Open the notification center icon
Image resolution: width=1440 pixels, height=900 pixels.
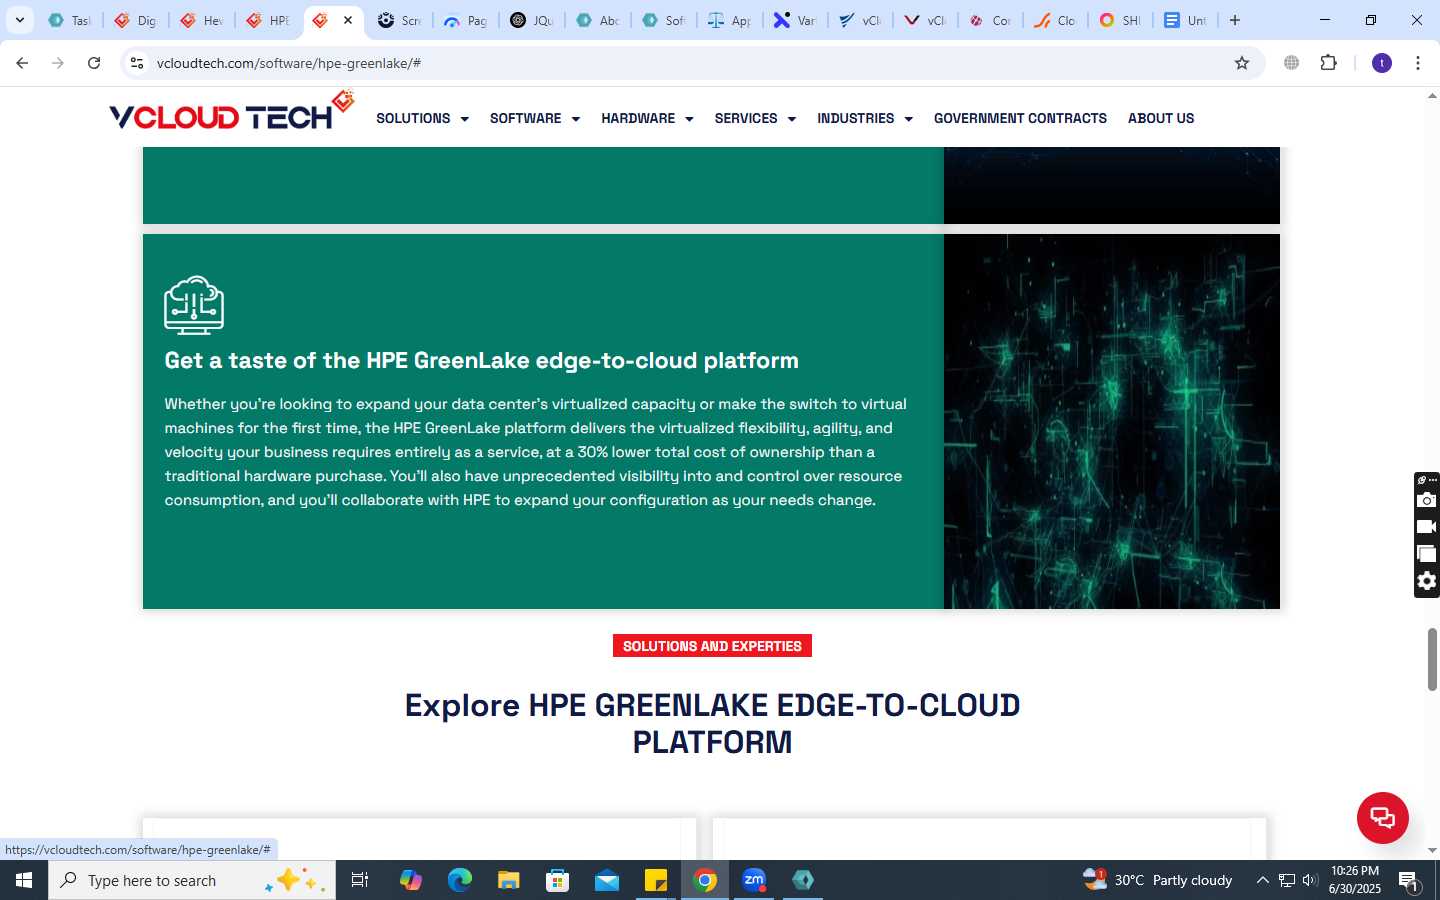1409,881
